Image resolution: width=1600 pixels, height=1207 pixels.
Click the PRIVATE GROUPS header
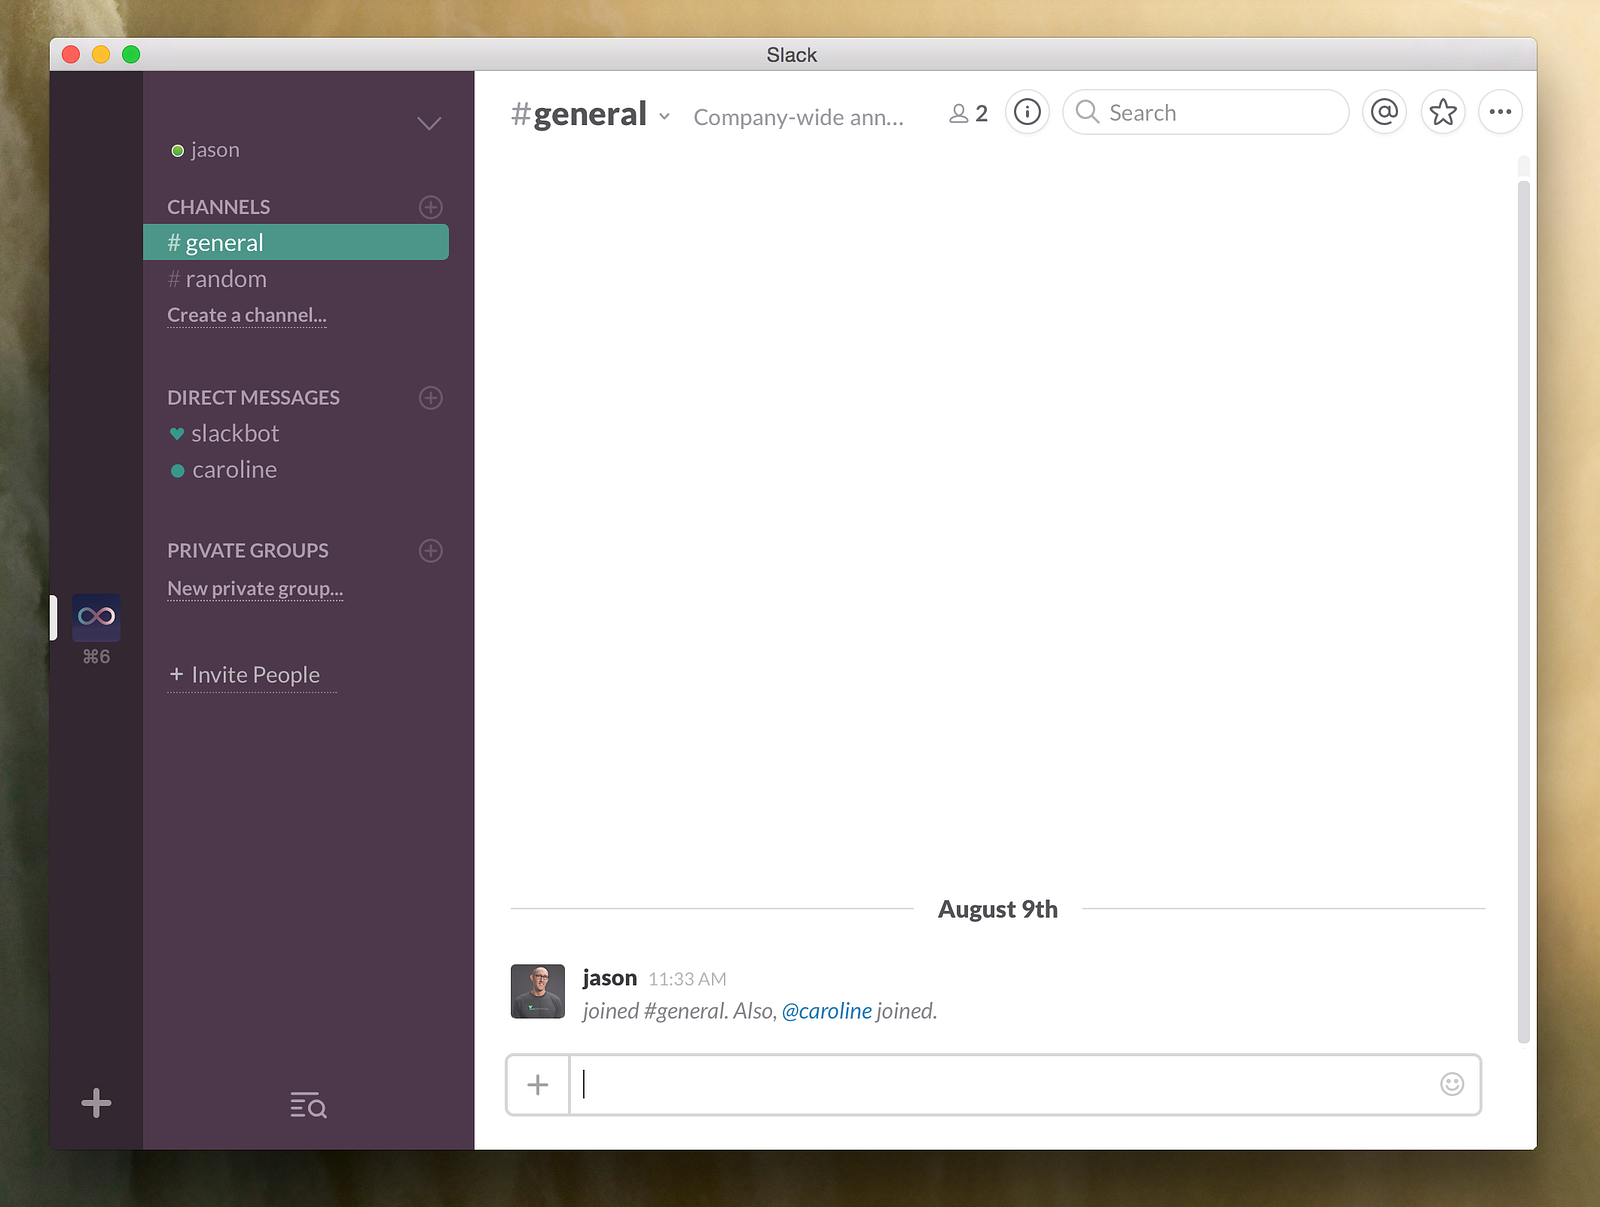(248, 551)
